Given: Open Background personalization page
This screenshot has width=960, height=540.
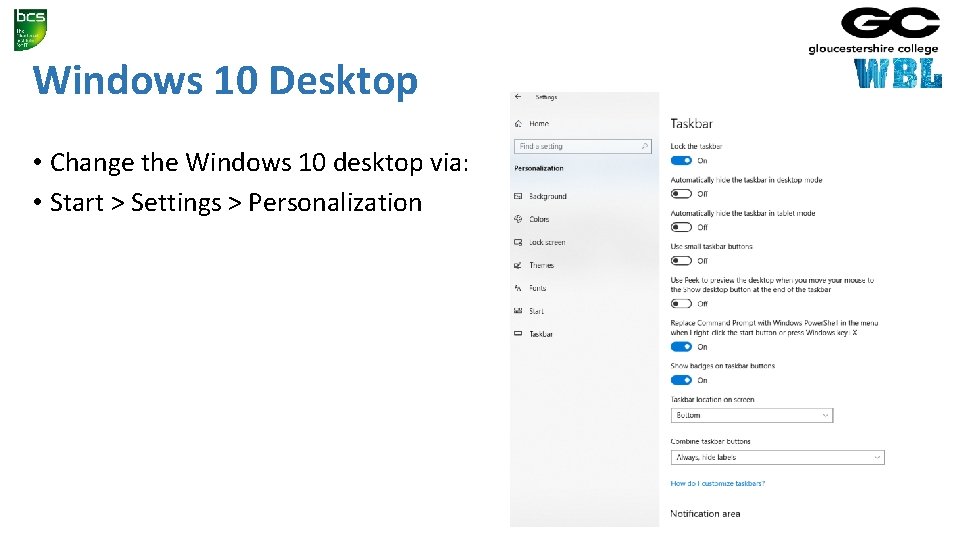Looking at the screenshot, I should point(548,197).
